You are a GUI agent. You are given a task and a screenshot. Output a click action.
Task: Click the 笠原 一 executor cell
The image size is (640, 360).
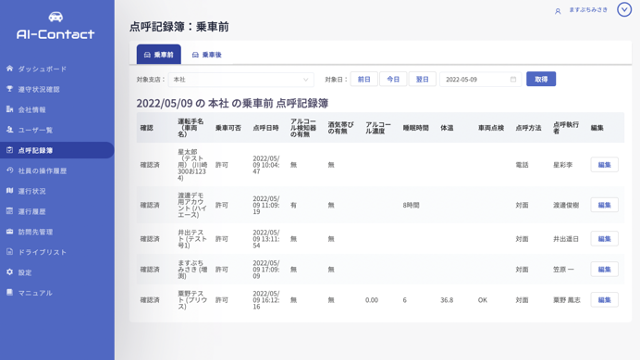click(x=563, y=269)
